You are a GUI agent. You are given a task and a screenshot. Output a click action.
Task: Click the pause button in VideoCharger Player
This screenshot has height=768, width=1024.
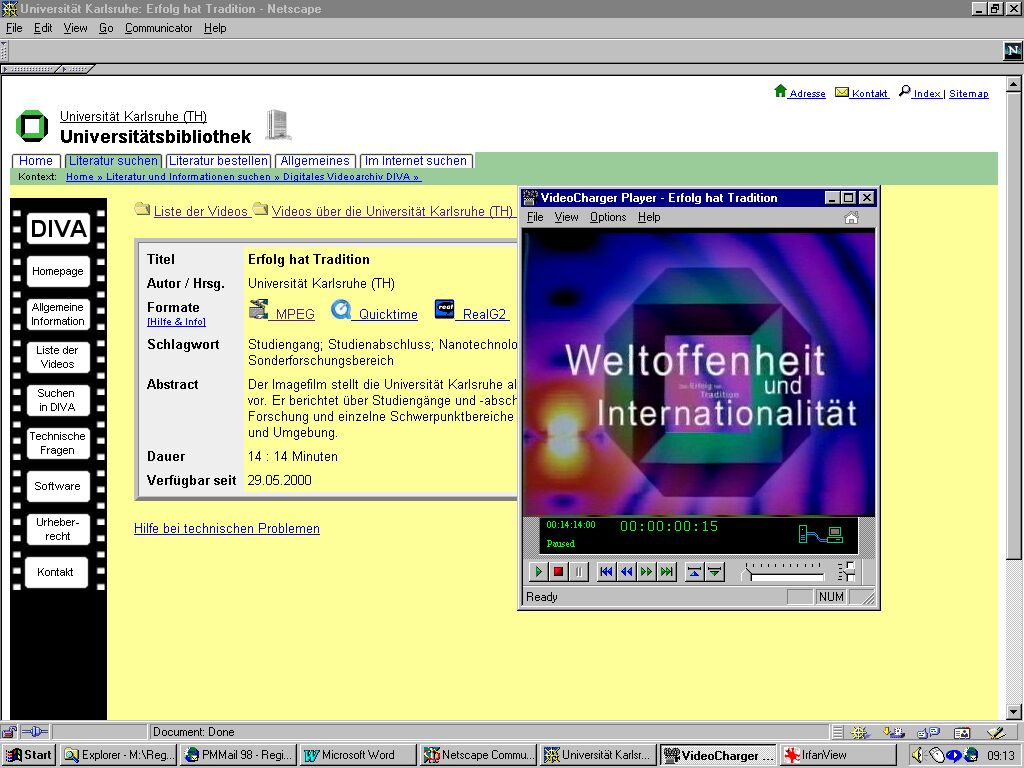[579, 572]
